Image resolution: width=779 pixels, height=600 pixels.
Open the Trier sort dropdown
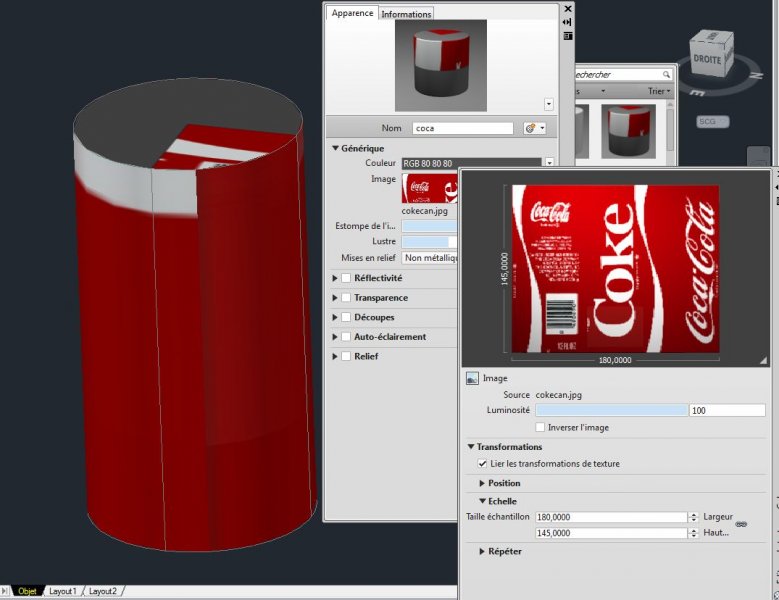click(x=659, y=91)
